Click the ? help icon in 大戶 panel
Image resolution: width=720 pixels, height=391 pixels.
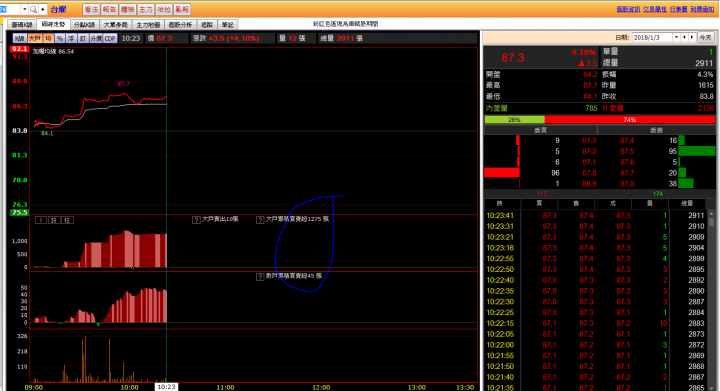tap(40, 220)
